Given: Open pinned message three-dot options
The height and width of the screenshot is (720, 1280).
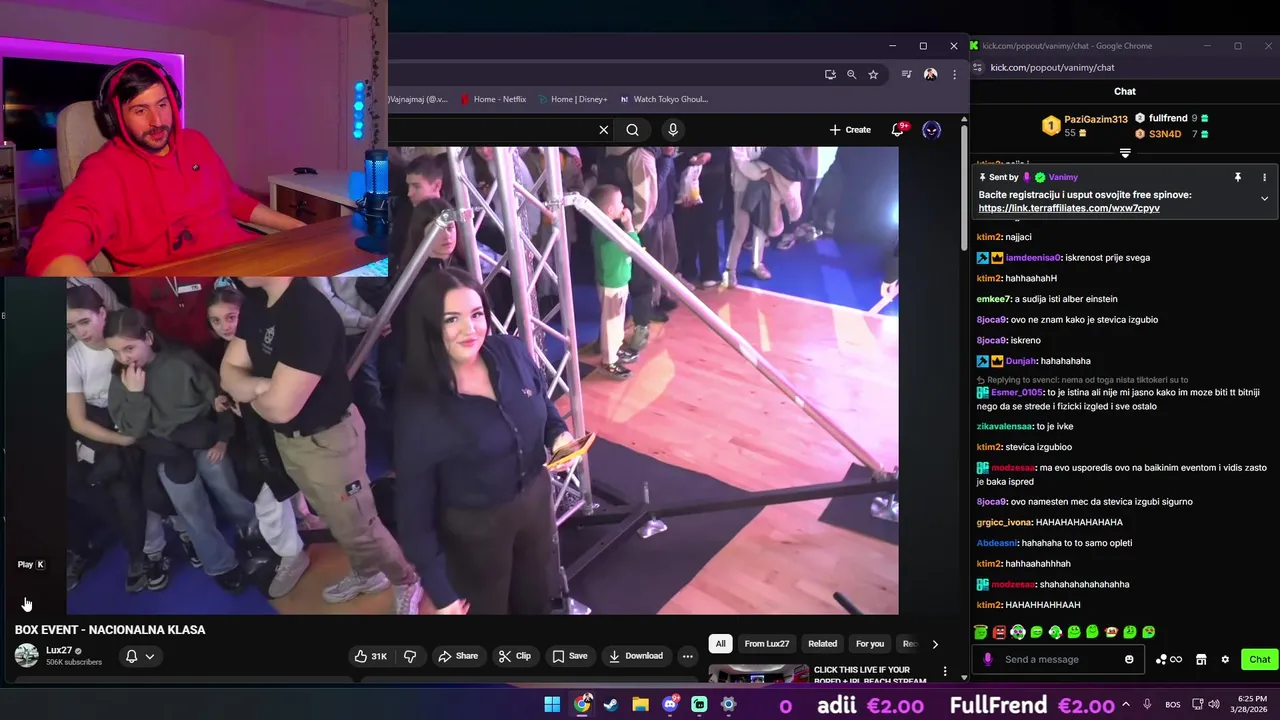Looking at the screenshot, I should (x=1264, y=177).
